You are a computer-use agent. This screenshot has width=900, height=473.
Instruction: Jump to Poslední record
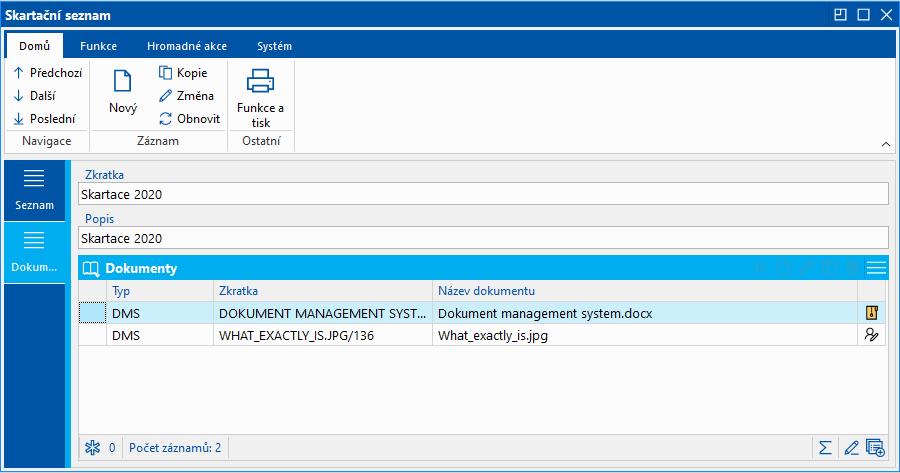tap(45, 118)
